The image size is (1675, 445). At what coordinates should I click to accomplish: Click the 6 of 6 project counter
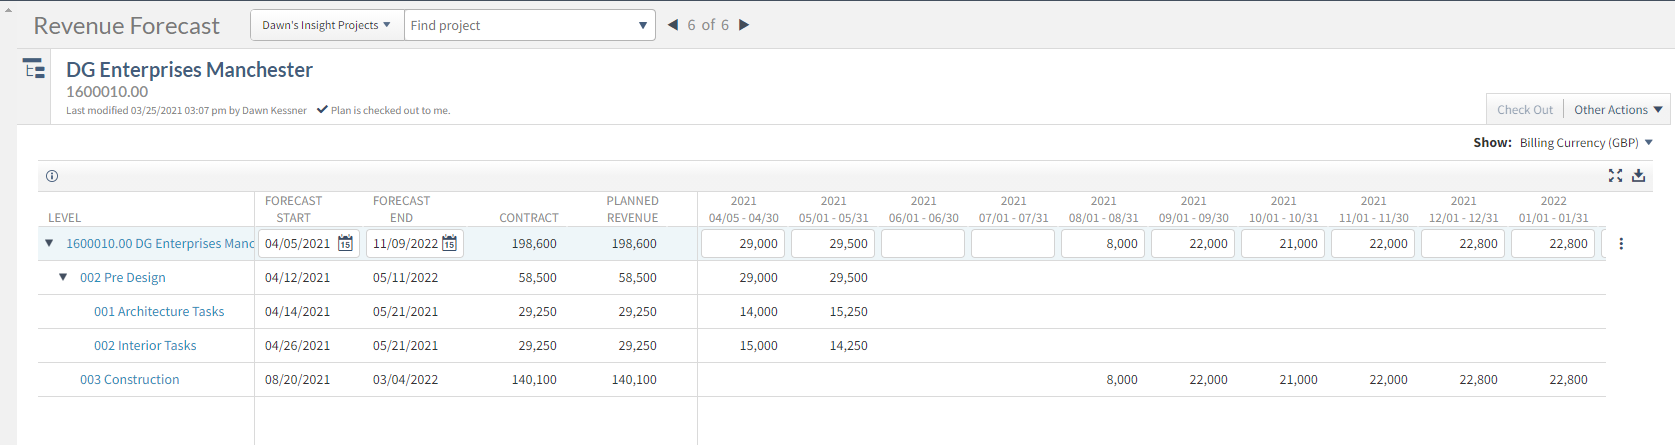(x=708, y=25)
